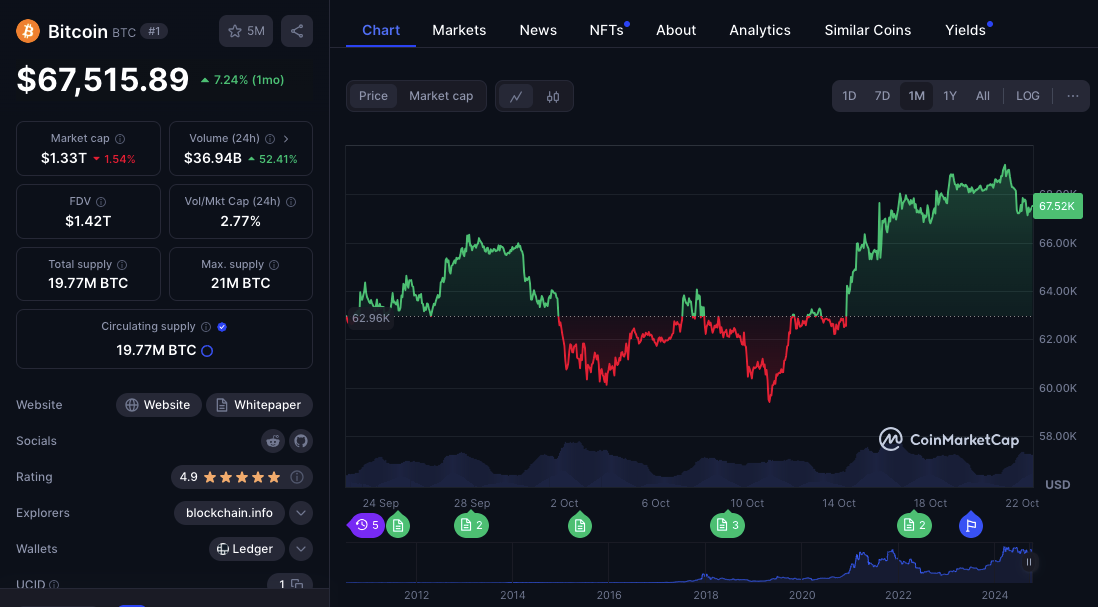This screenshot has height=607, width=1098.
Task: Switch to the Chart tab
Action: tap(381, 30)
